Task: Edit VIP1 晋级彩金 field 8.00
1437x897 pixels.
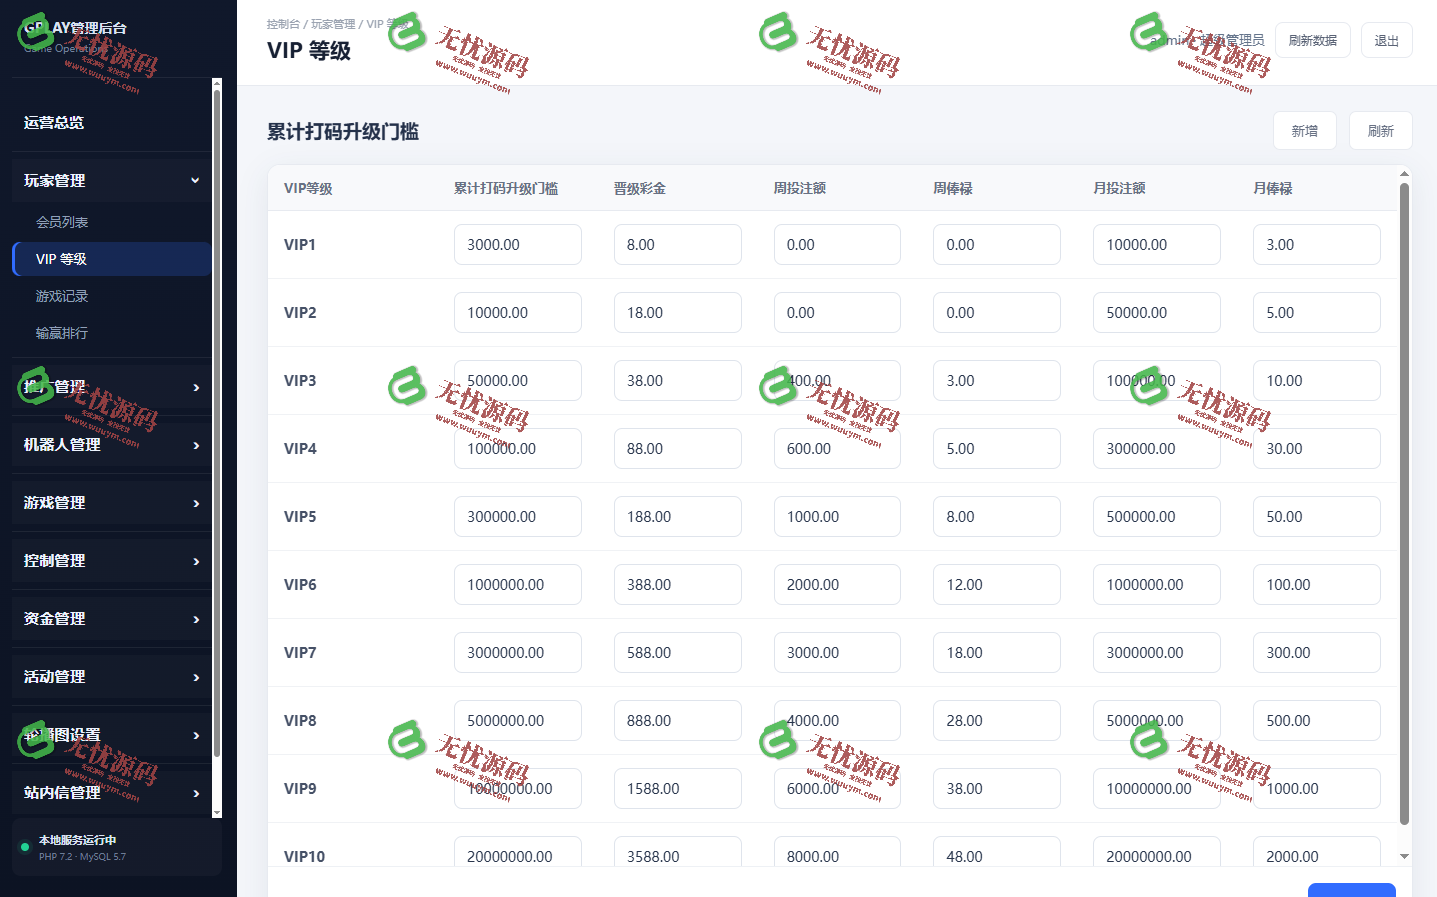Action: click(x=677, y=244)
